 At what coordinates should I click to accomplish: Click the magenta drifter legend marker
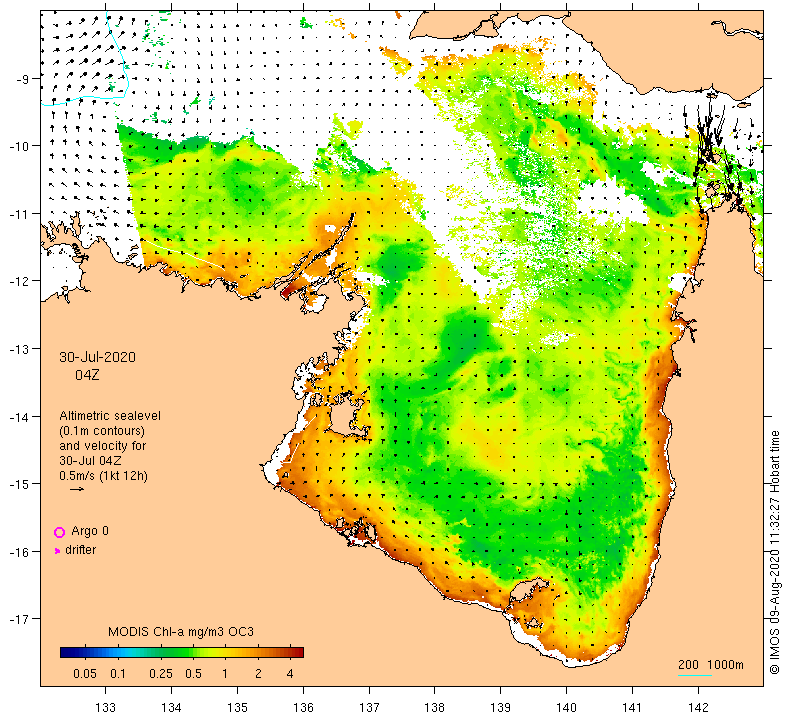57,551
